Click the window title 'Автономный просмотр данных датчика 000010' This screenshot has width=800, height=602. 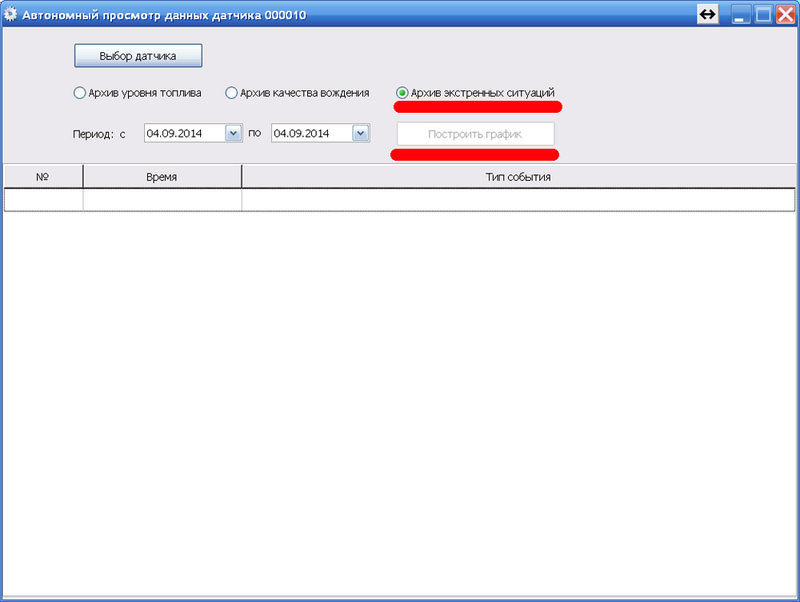[164, 15]
